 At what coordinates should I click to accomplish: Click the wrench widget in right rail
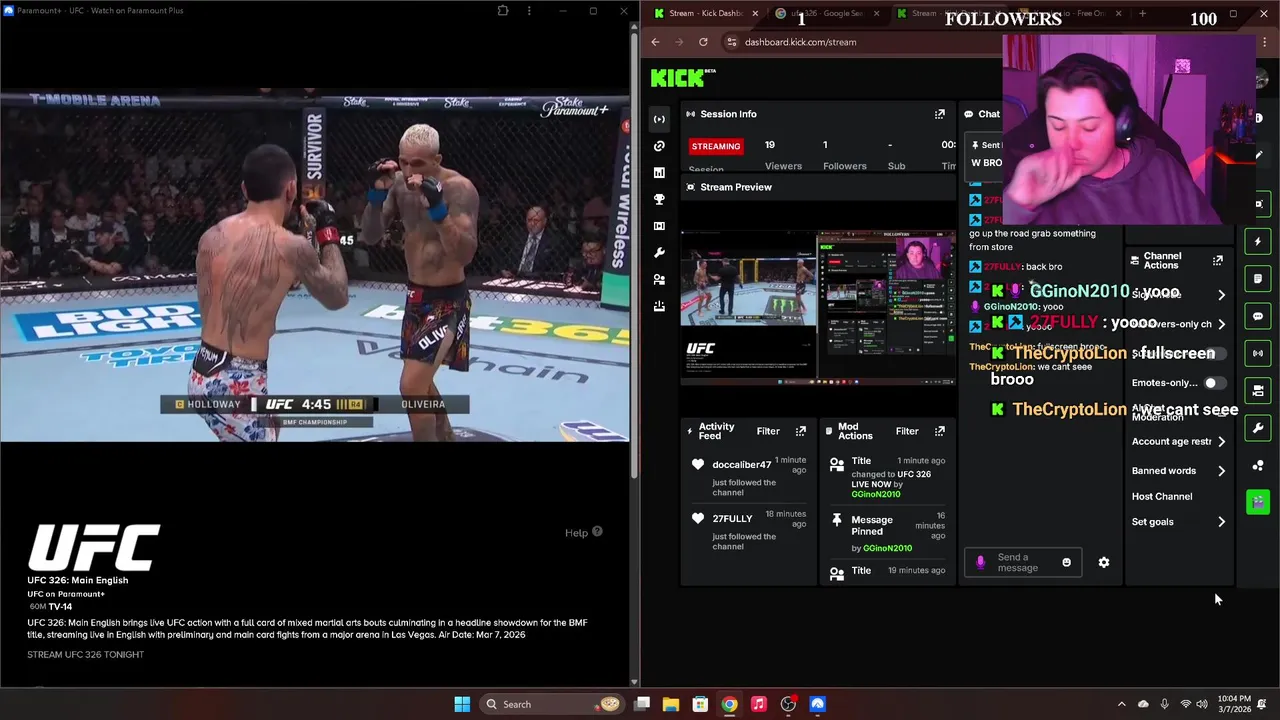tap(1258, 428)
